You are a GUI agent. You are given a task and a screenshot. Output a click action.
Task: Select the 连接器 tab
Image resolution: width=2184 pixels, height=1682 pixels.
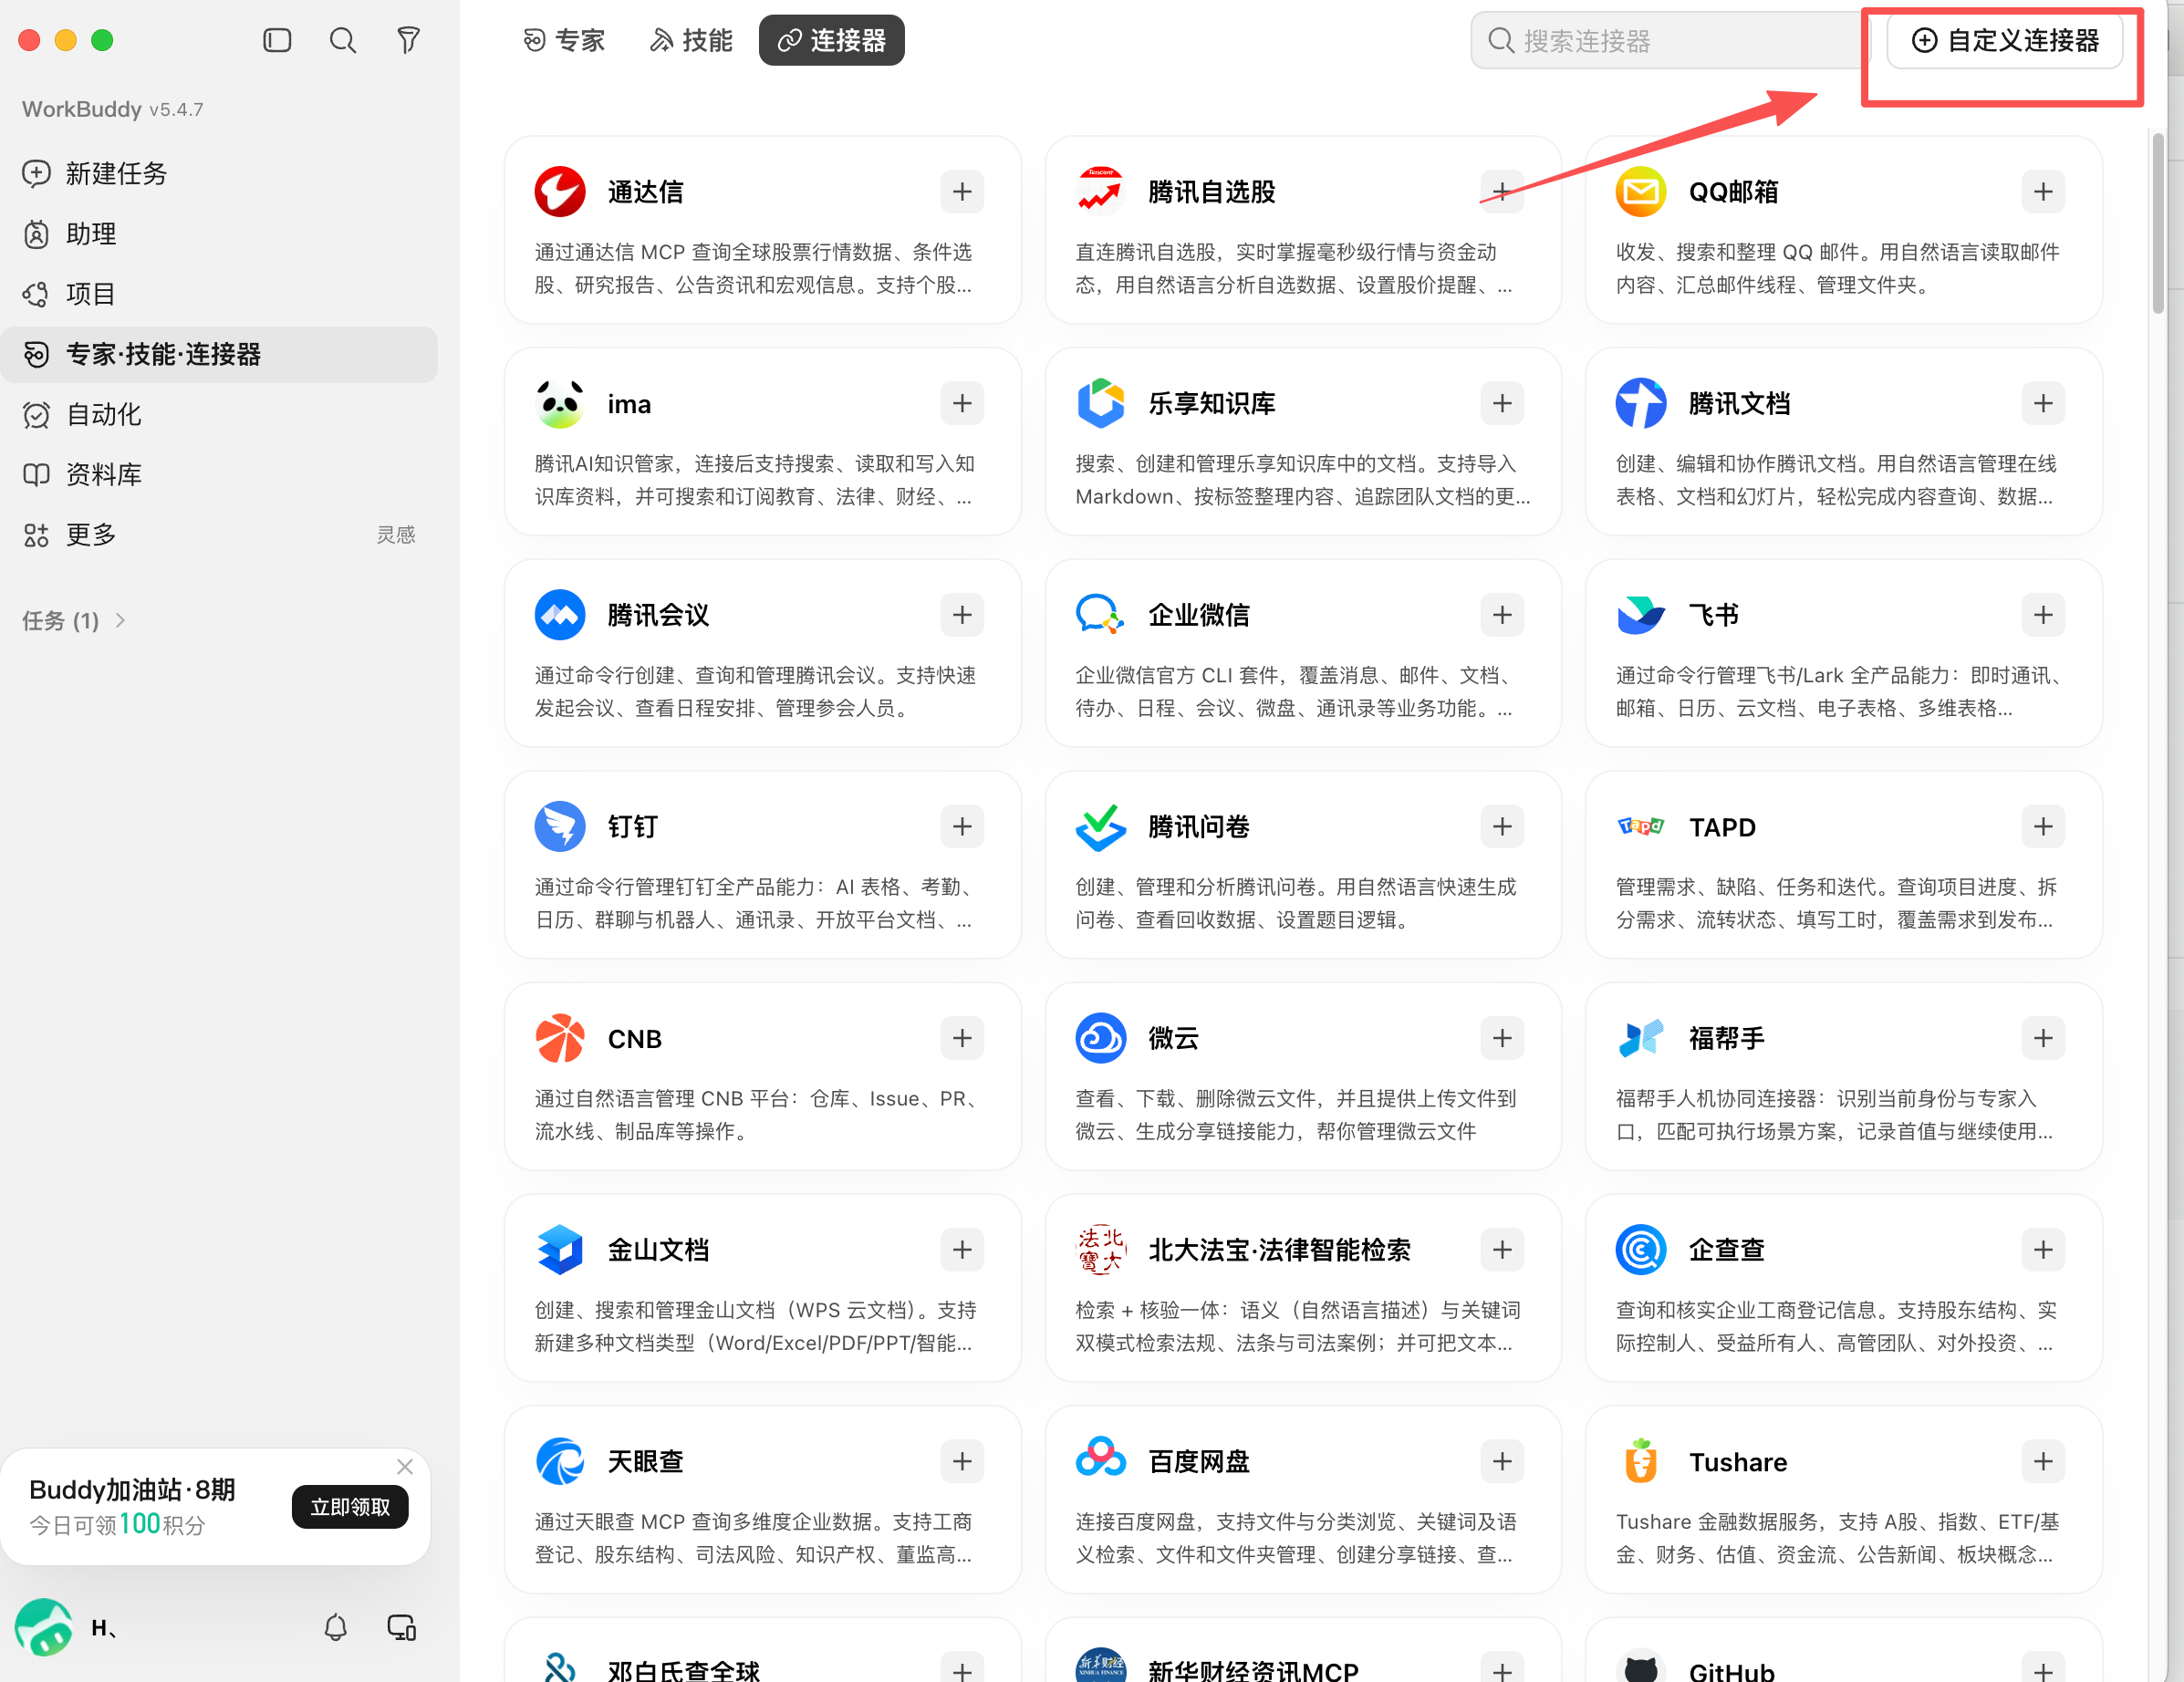point(831,40)
